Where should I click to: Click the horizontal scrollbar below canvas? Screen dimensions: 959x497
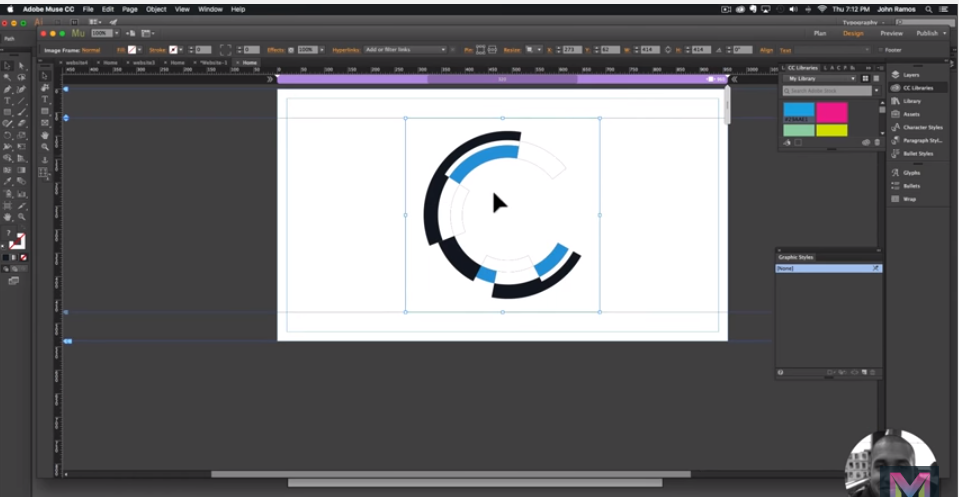click(451, 474)
